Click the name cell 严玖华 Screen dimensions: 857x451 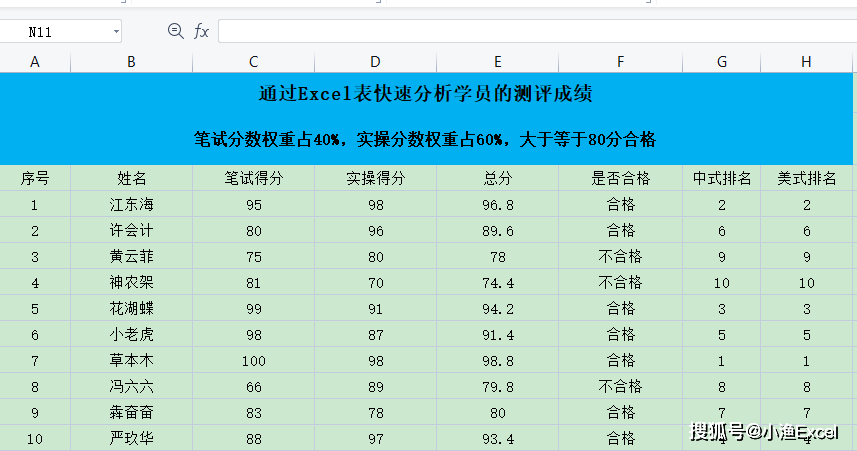[x=131, y=438]
